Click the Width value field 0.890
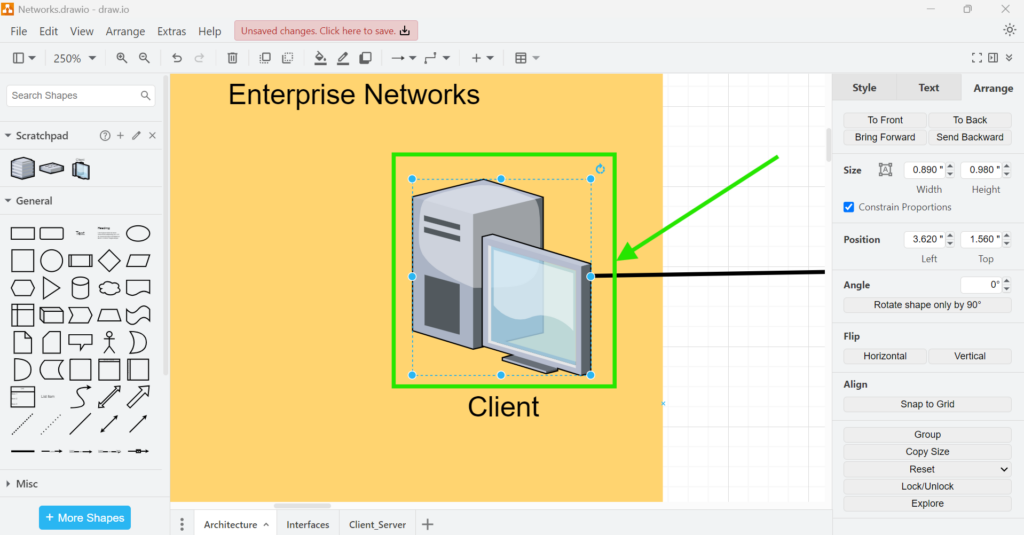Screen dimensions: 1024x535 pos(925,170)
